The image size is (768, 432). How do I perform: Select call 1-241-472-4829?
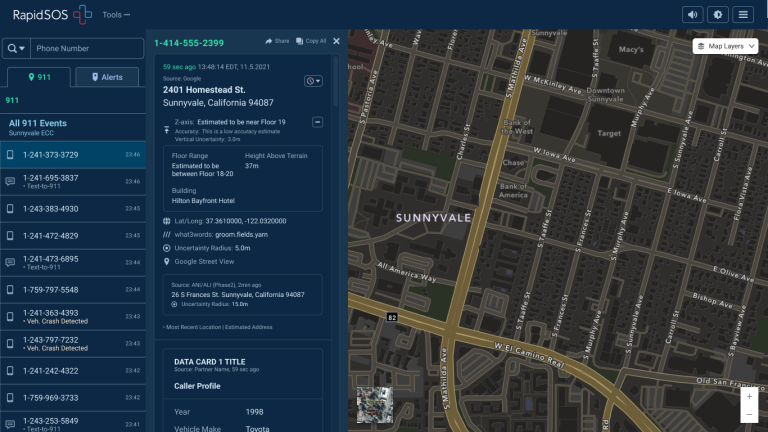point(73,236)
